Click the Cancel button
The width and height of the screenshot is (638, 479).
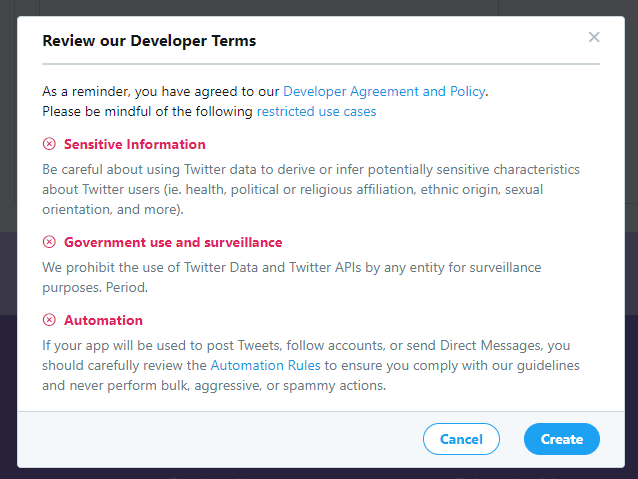[x=461, y=439]
